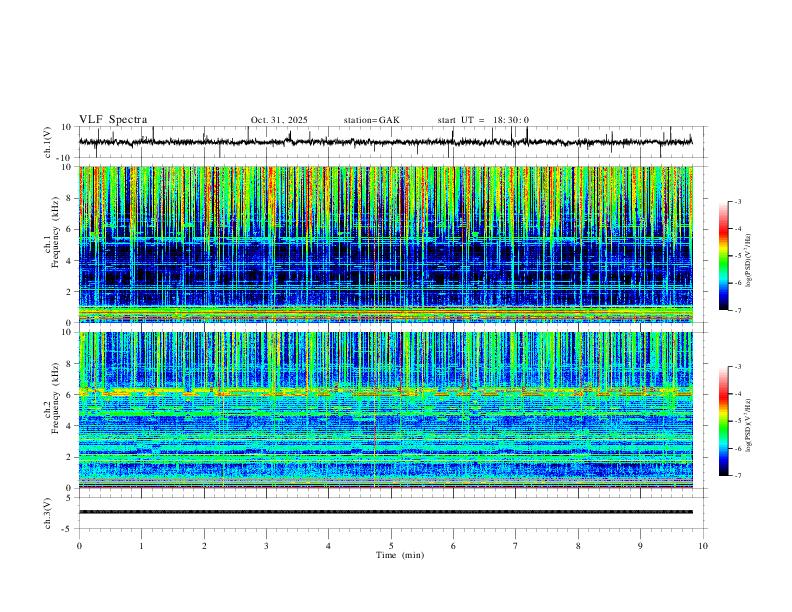Image resolution: width=792 pixels, height=612 pixels.
Task: Click the "-5" label on ch.2 color bar
Action: click(737, 421)
